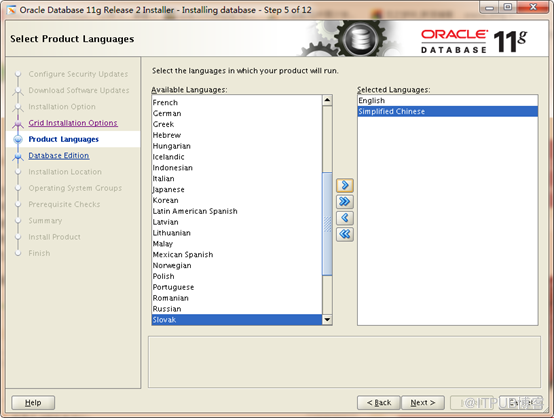The image size is (554, 418).
Task: Click the remove all languages double-arrow button
Action: click(x=345, y=234)
